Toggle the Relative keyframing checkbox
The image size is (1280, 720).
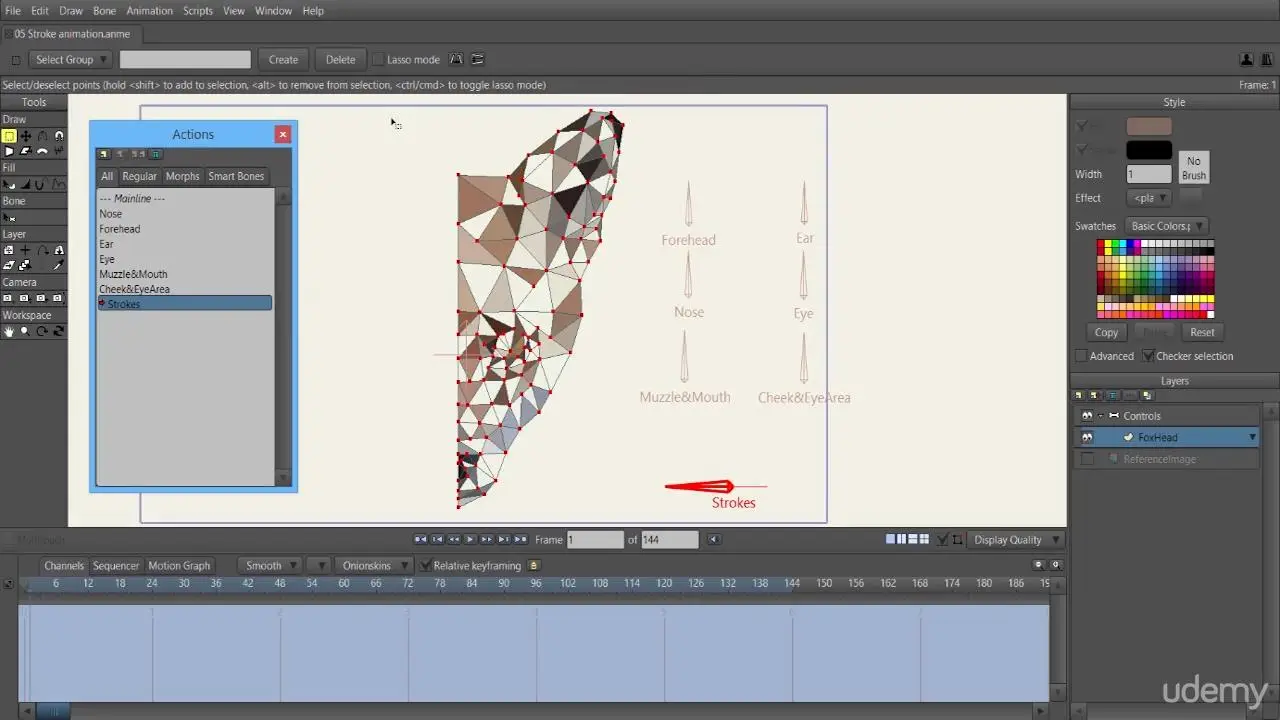pos(426,566)
